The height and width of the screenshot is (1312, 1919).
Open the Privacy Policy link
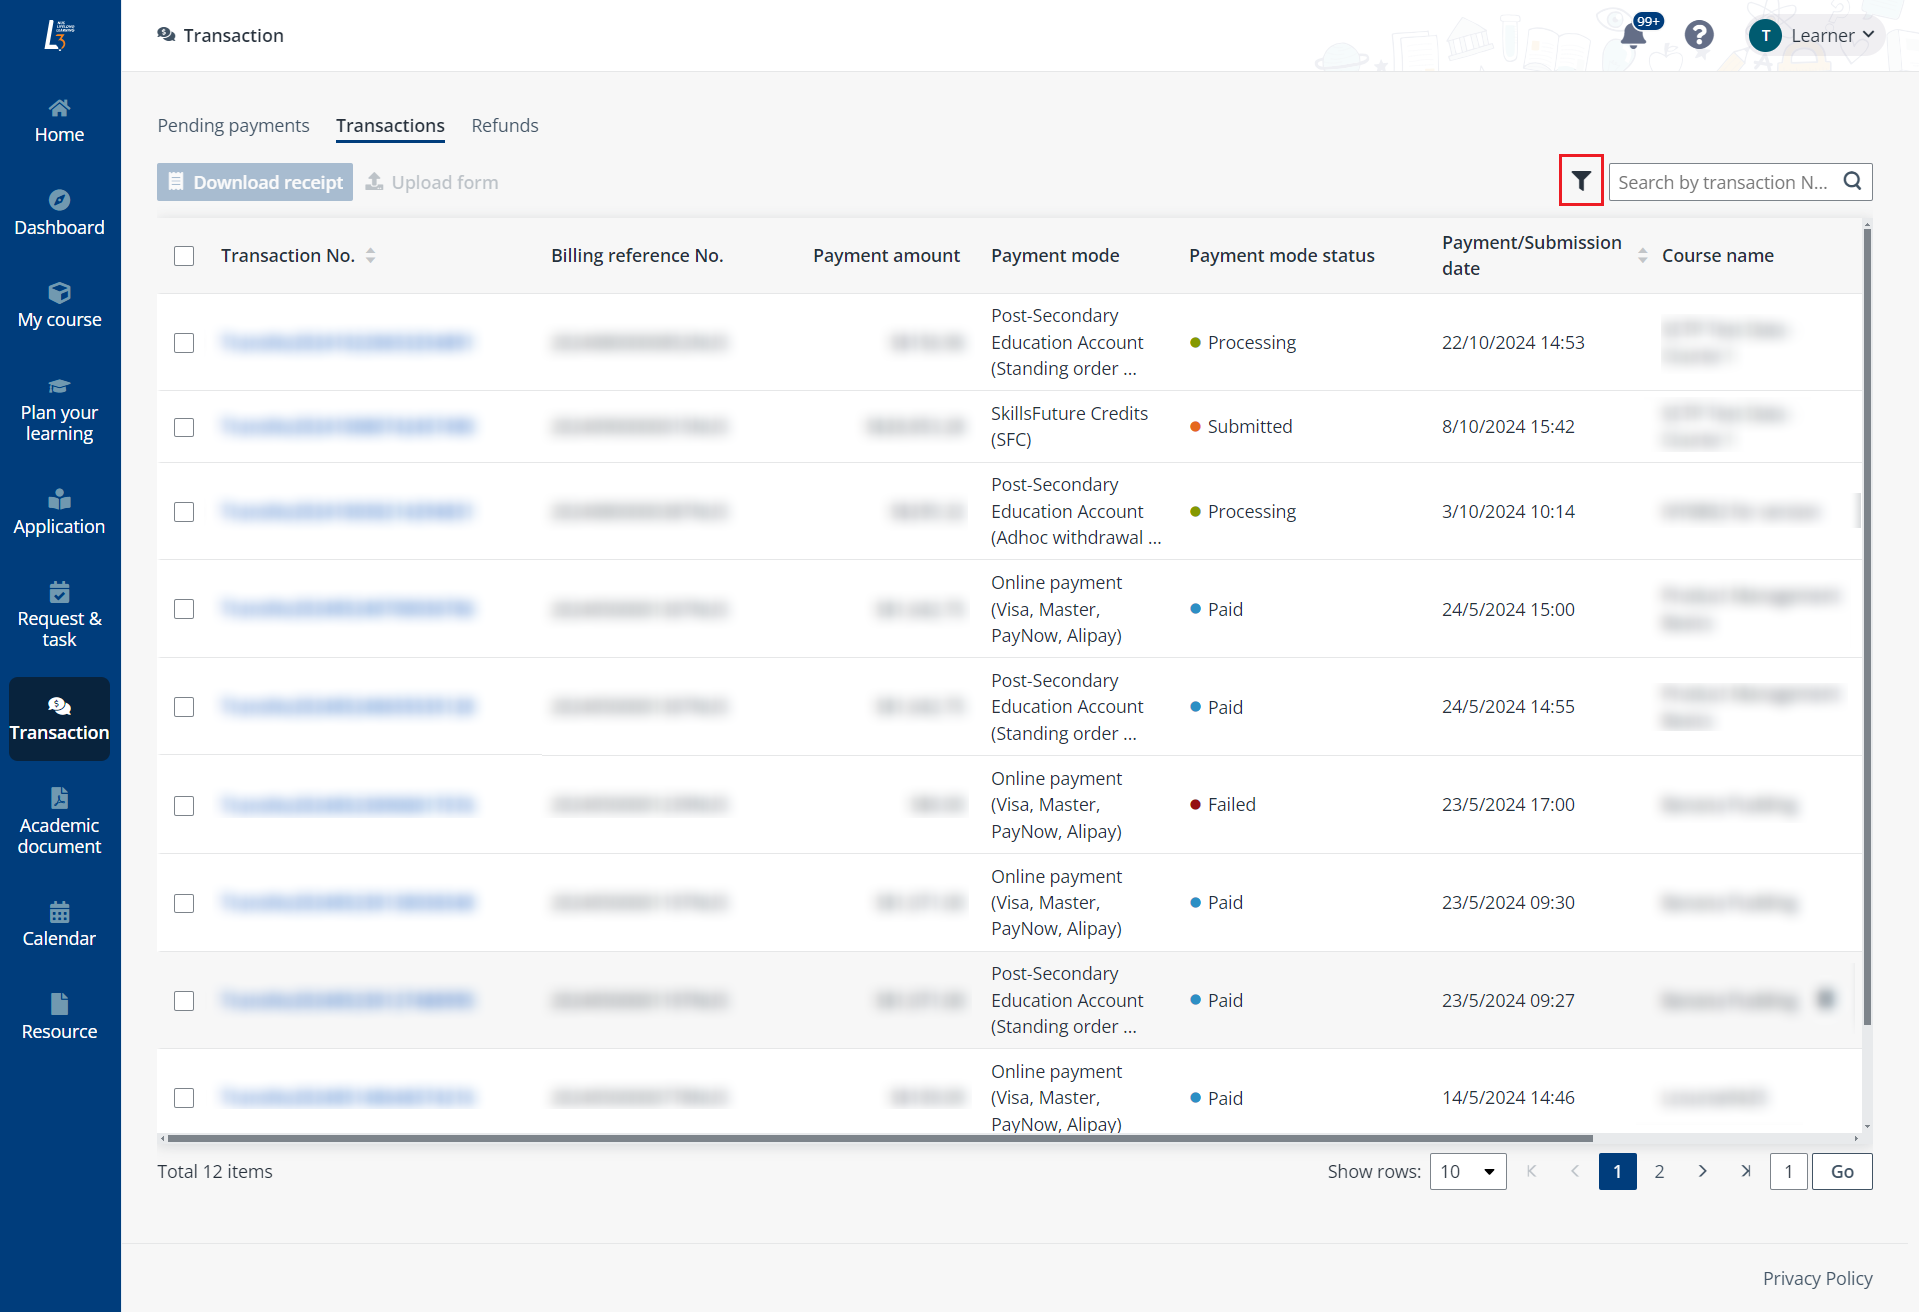pos(1817,1278)
